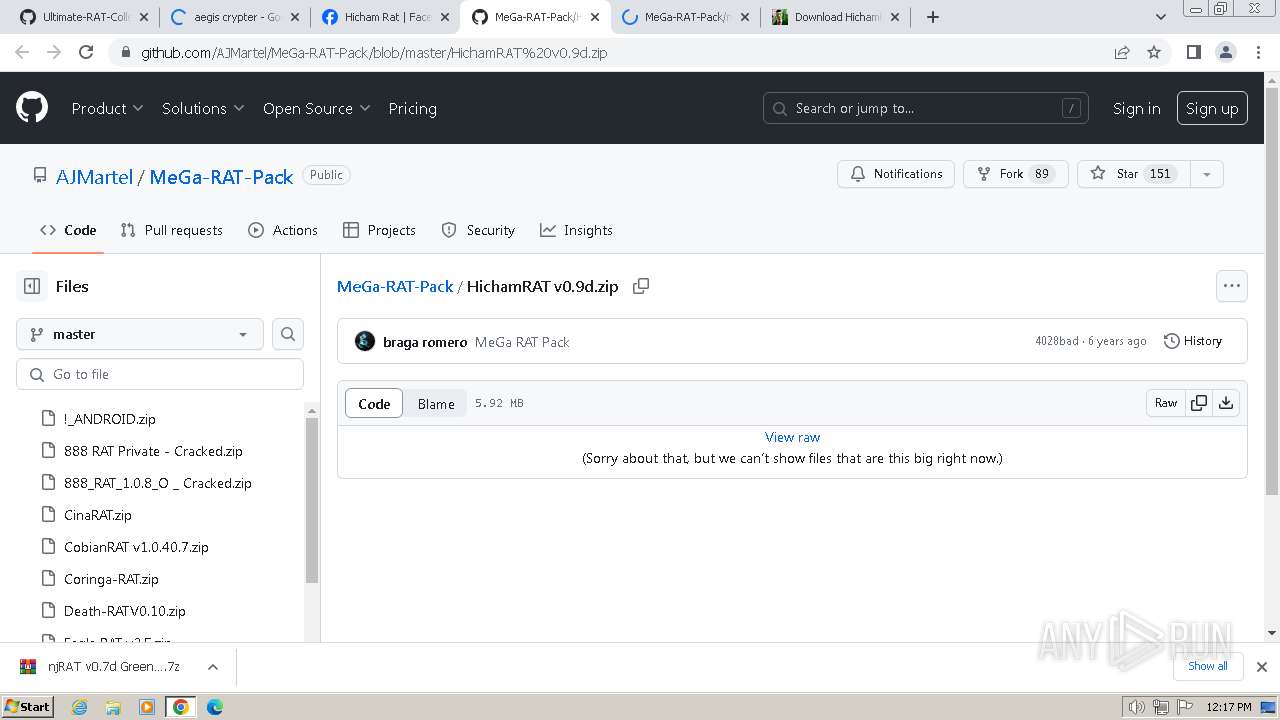Screen dimensions: 1280x720
Task: Bookmark this page with star icon
Action: point(1154,52)
